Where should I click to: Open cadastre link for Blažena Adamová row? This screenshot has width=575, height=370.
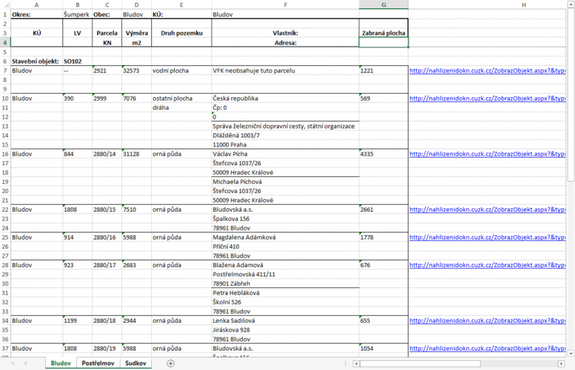tap(487, 265)
